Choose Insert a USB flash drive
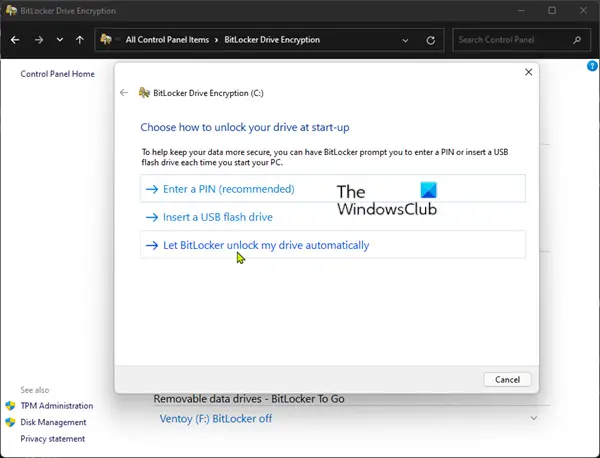This screenshot has height=458, width=600. 333,217
